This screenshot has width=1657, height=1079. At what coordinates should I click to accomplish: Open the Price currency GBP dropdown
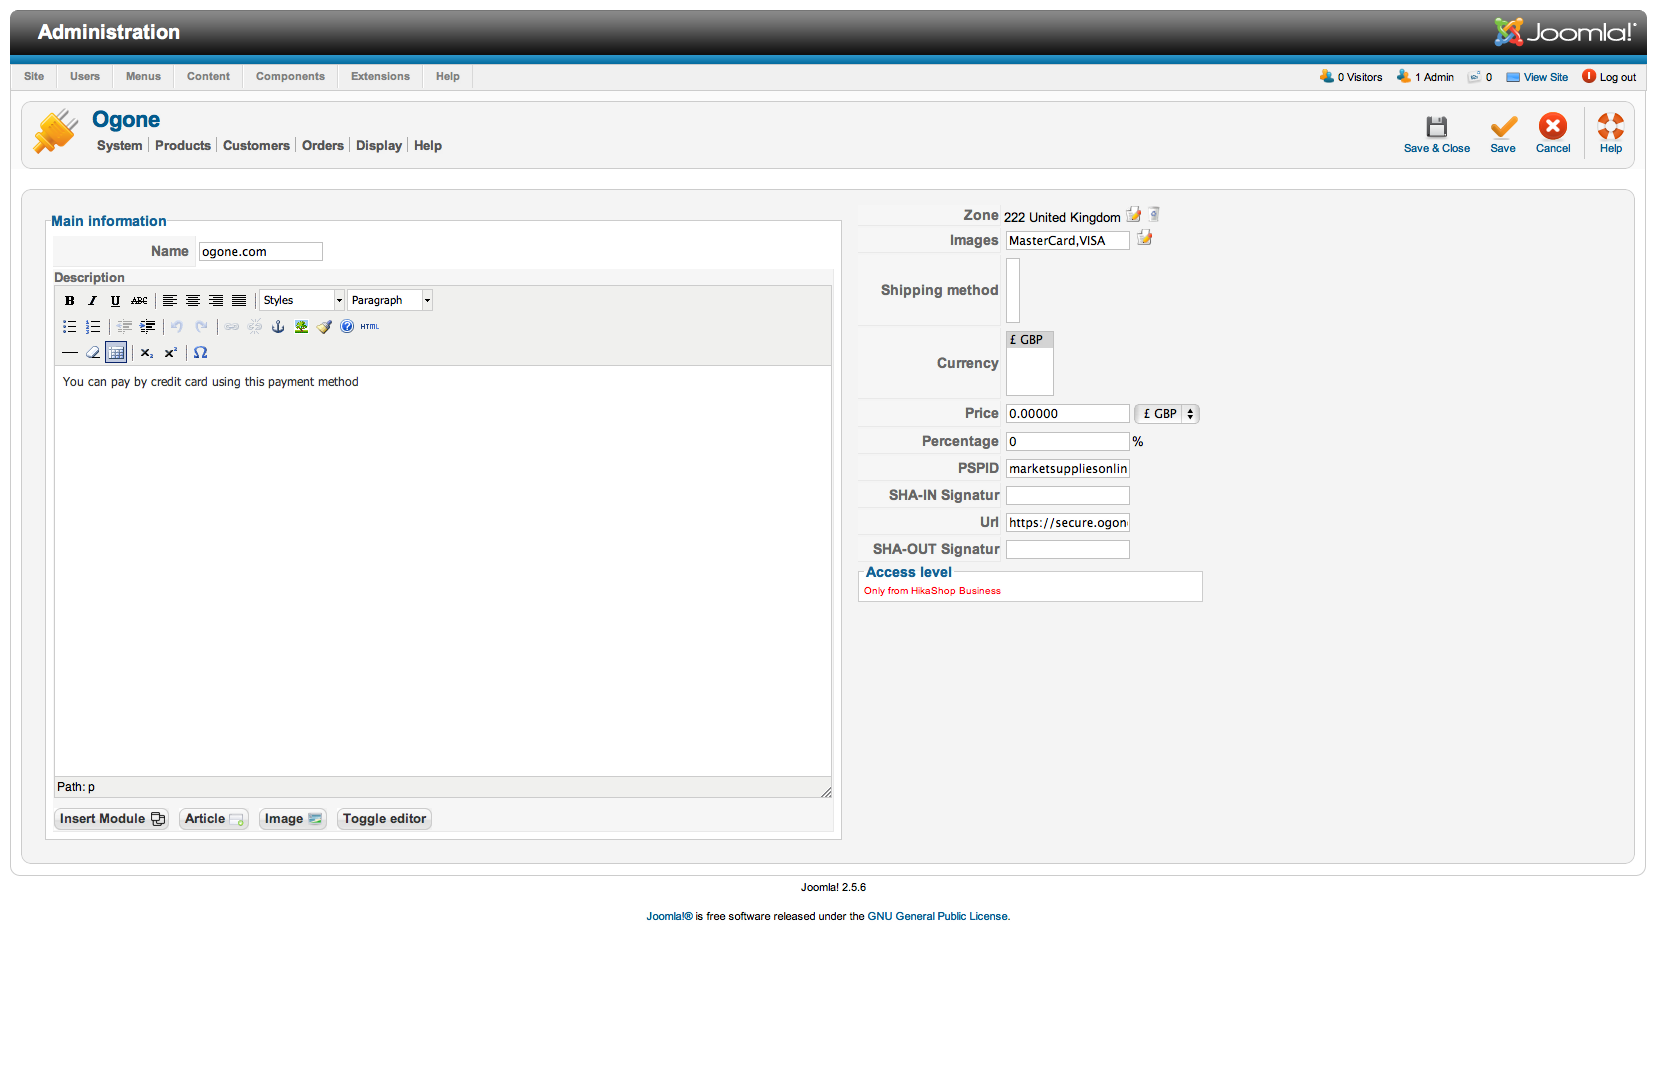click(1167, 414)
